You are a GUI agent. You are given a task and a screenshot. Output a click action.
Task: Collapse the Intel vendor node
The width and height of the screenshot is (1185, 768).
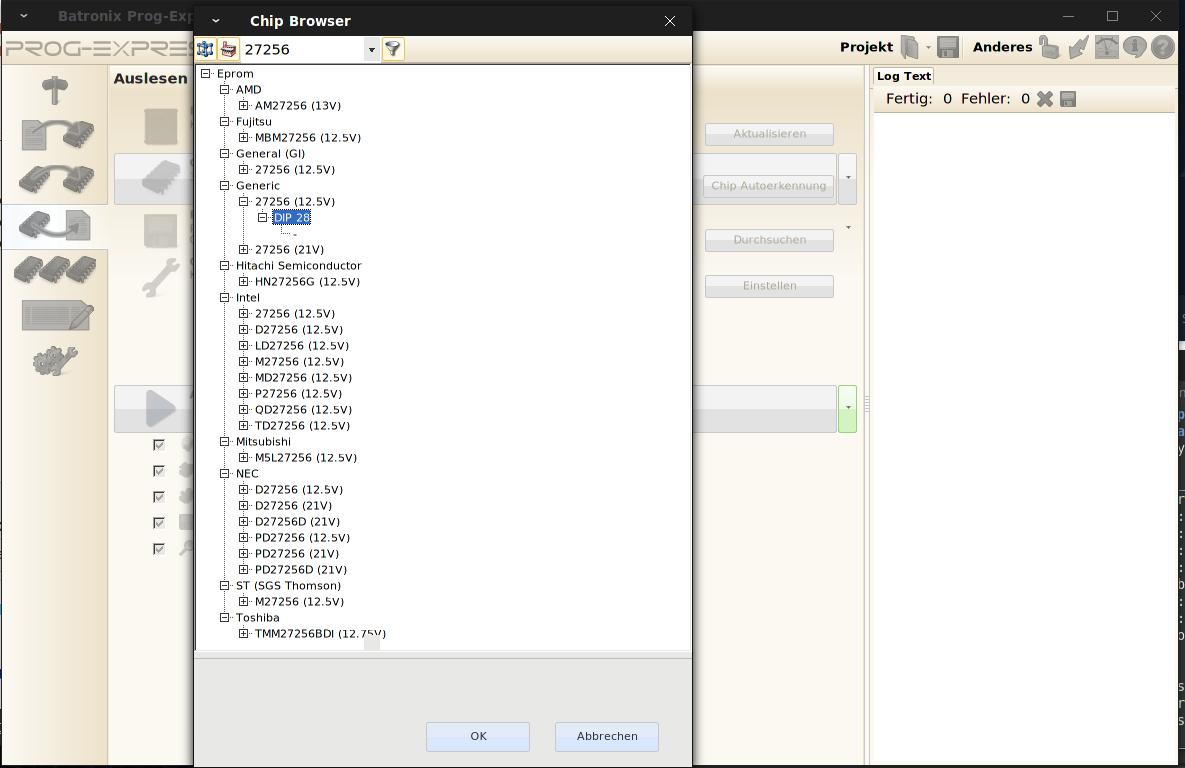[224, 297]
